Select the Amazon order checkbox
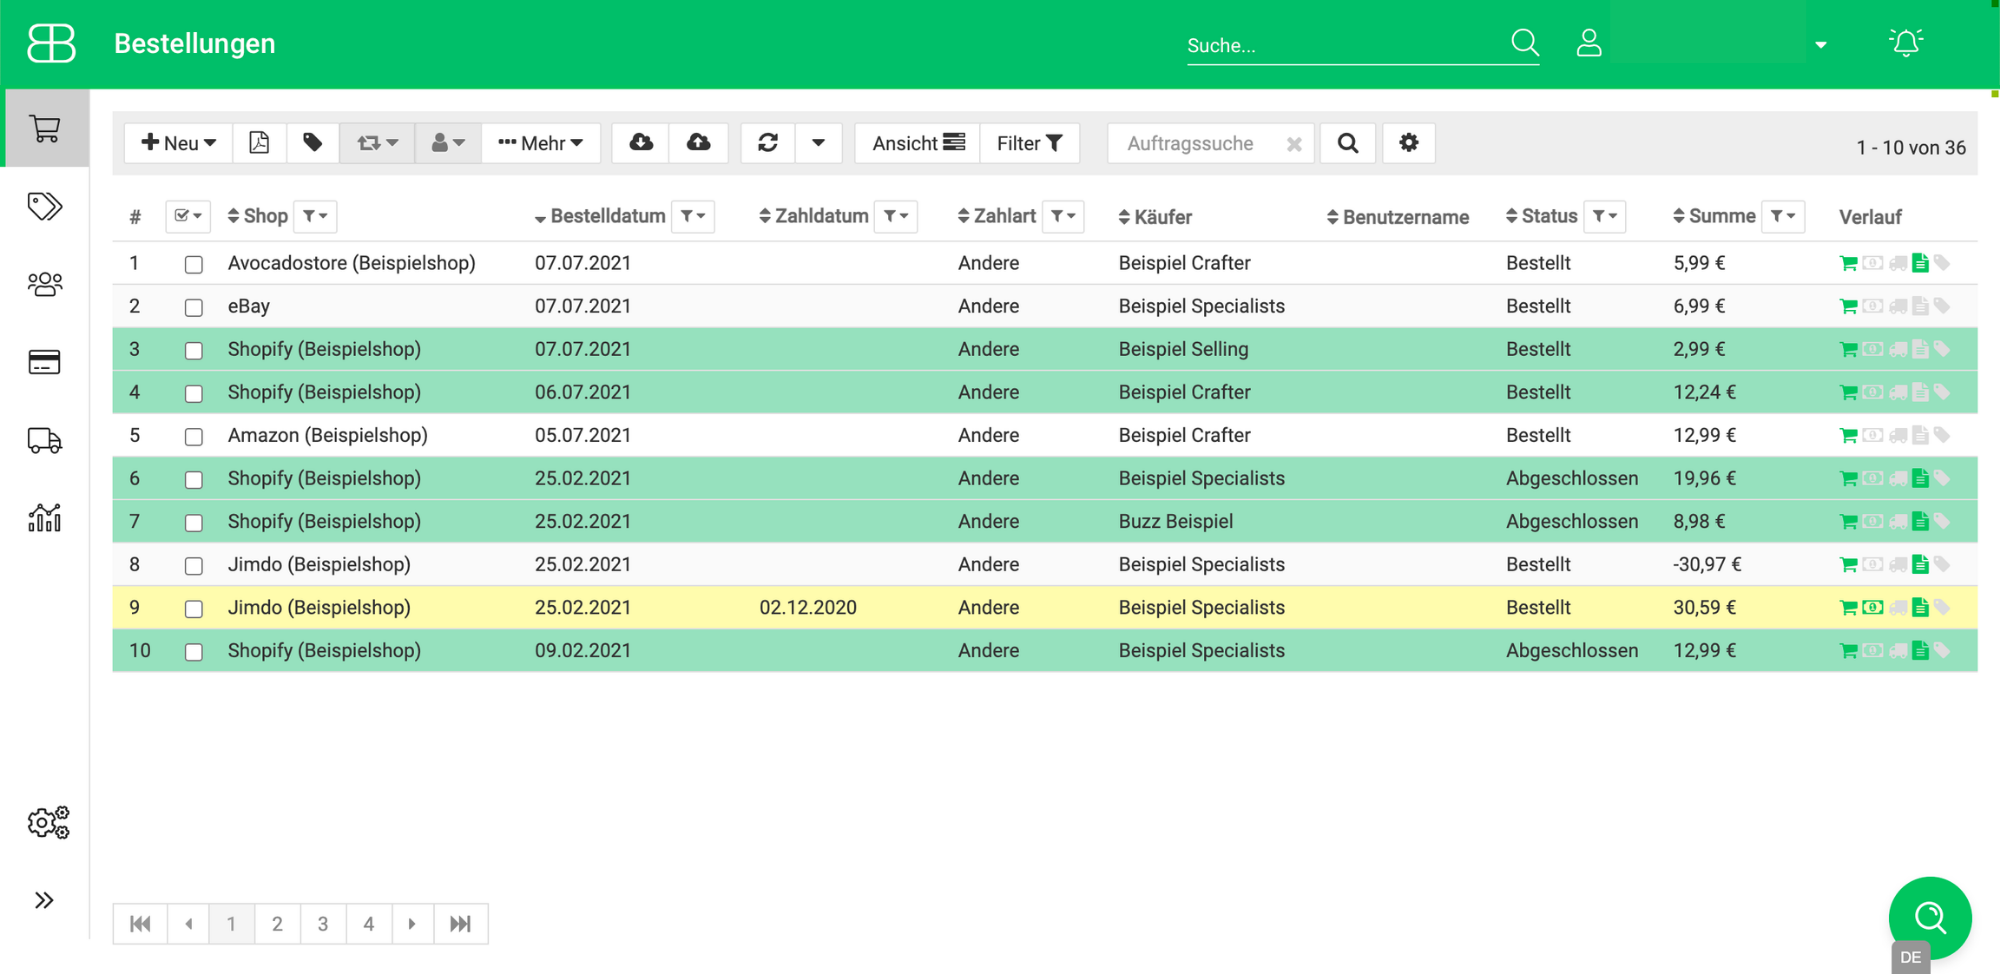The height and width of the screenshot is (974, 2000). pos(194,436)
